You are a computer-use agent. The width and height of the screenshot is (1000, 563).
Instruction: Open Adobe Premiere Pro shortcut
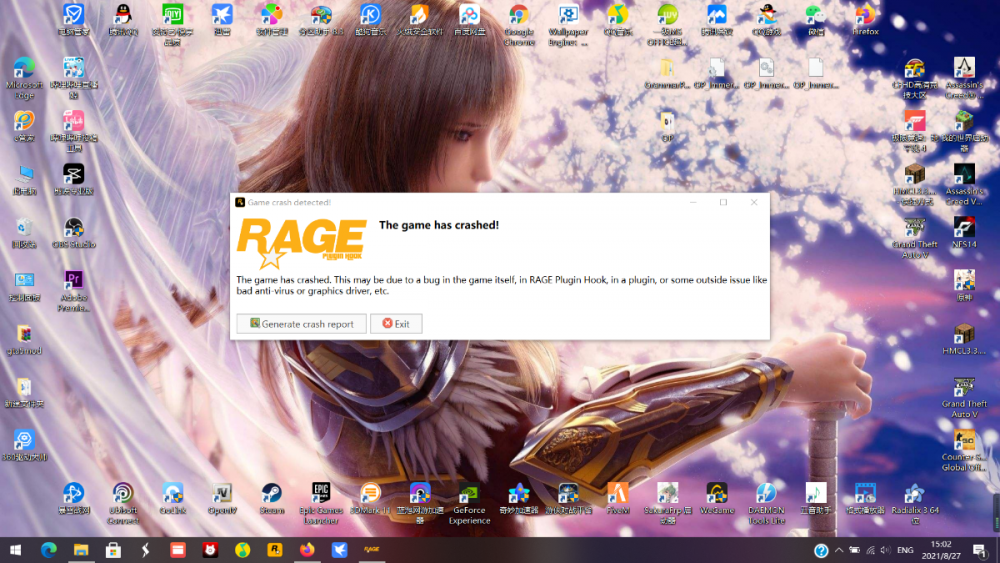pyautogui.click(x=73, y=281)
